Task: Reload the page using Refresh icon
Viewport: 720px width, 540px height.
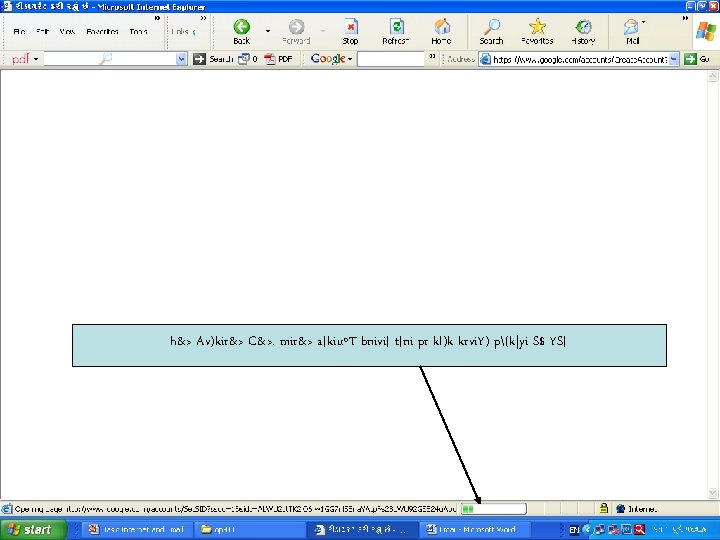Action: [x=396, y=27]
